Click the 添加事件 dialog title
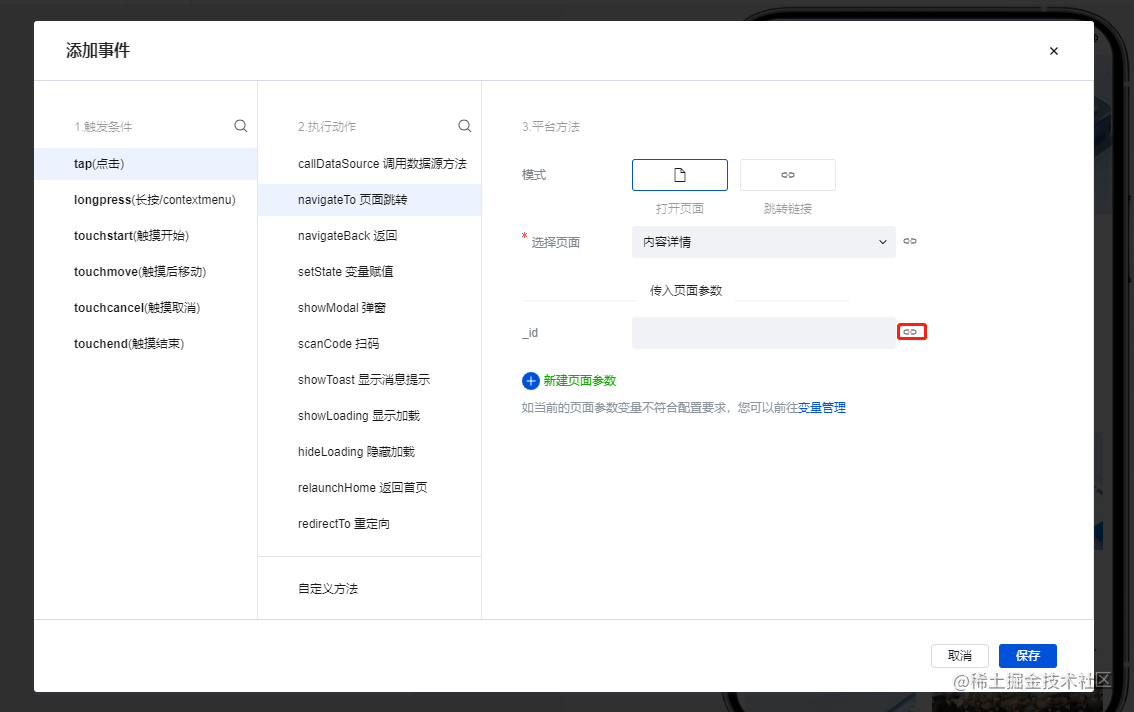 tap(98, 51)
